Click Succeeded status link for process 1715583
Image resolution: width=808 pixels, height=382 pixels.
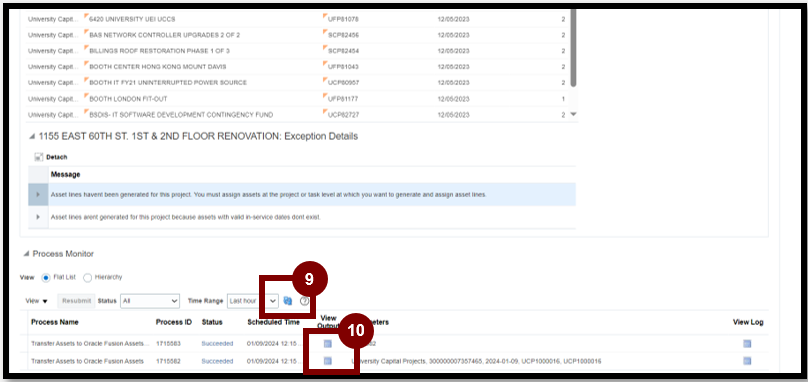coord(217,344)
